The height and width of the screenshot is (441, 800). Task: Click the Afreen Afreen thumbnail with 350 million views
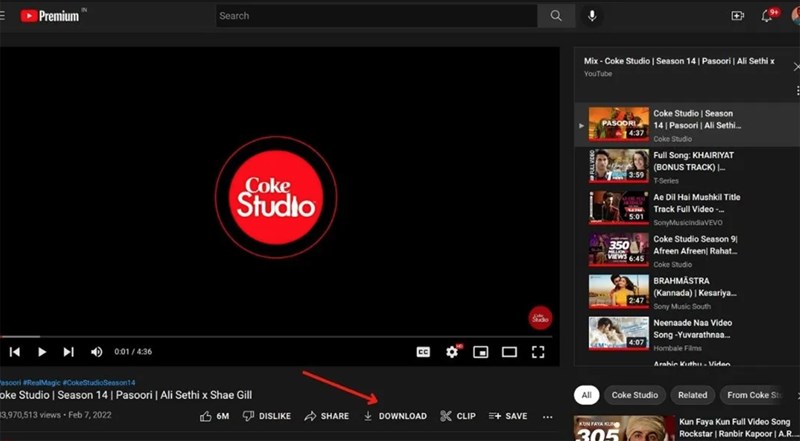[618, 250]
